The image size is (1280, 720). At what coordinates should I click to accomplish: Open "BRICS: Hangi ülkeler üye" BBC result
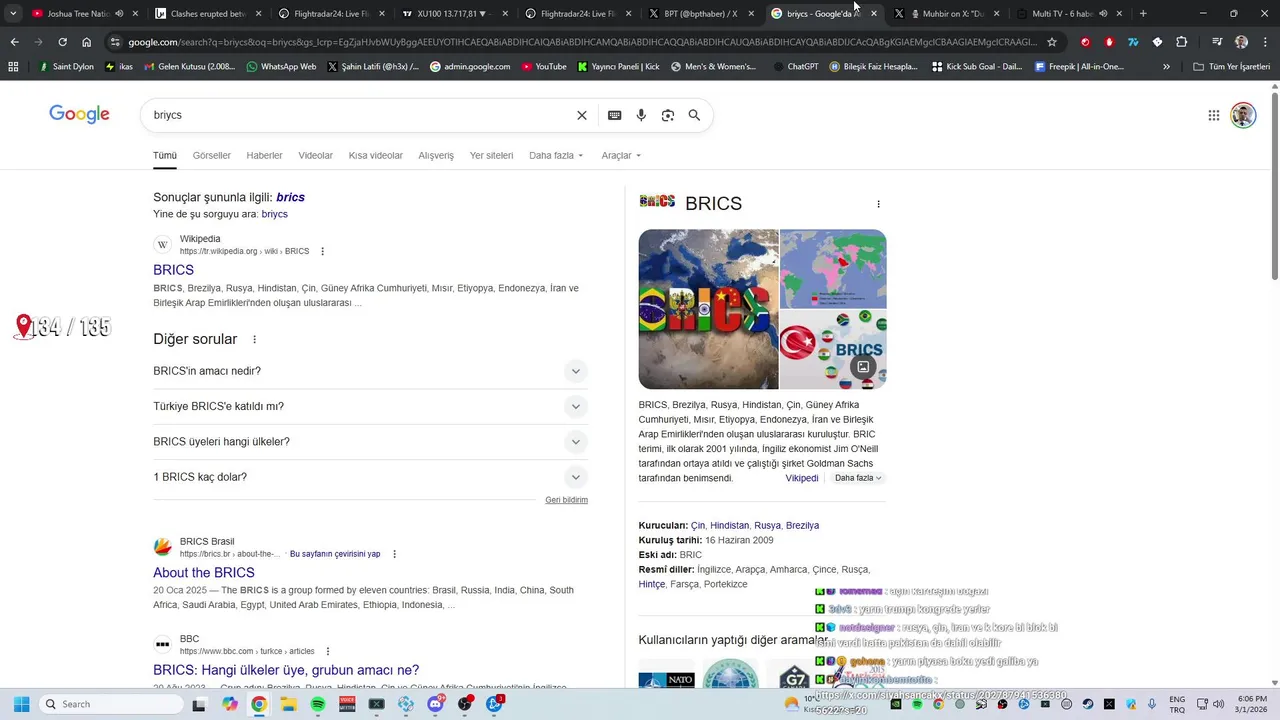coord(286,670)
